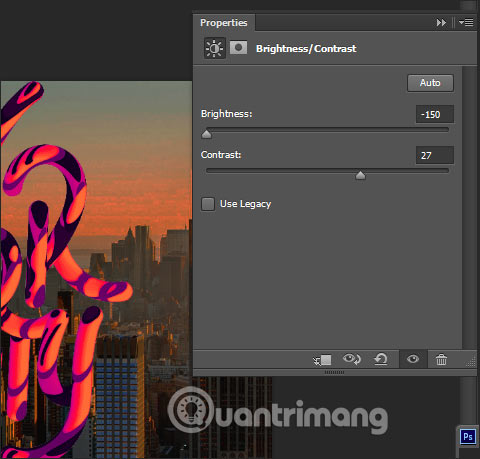The image size is (480, 459).
Task: Delete adjustment layer with trash icon
Action: pyautogui.click(x=441, y=360)
